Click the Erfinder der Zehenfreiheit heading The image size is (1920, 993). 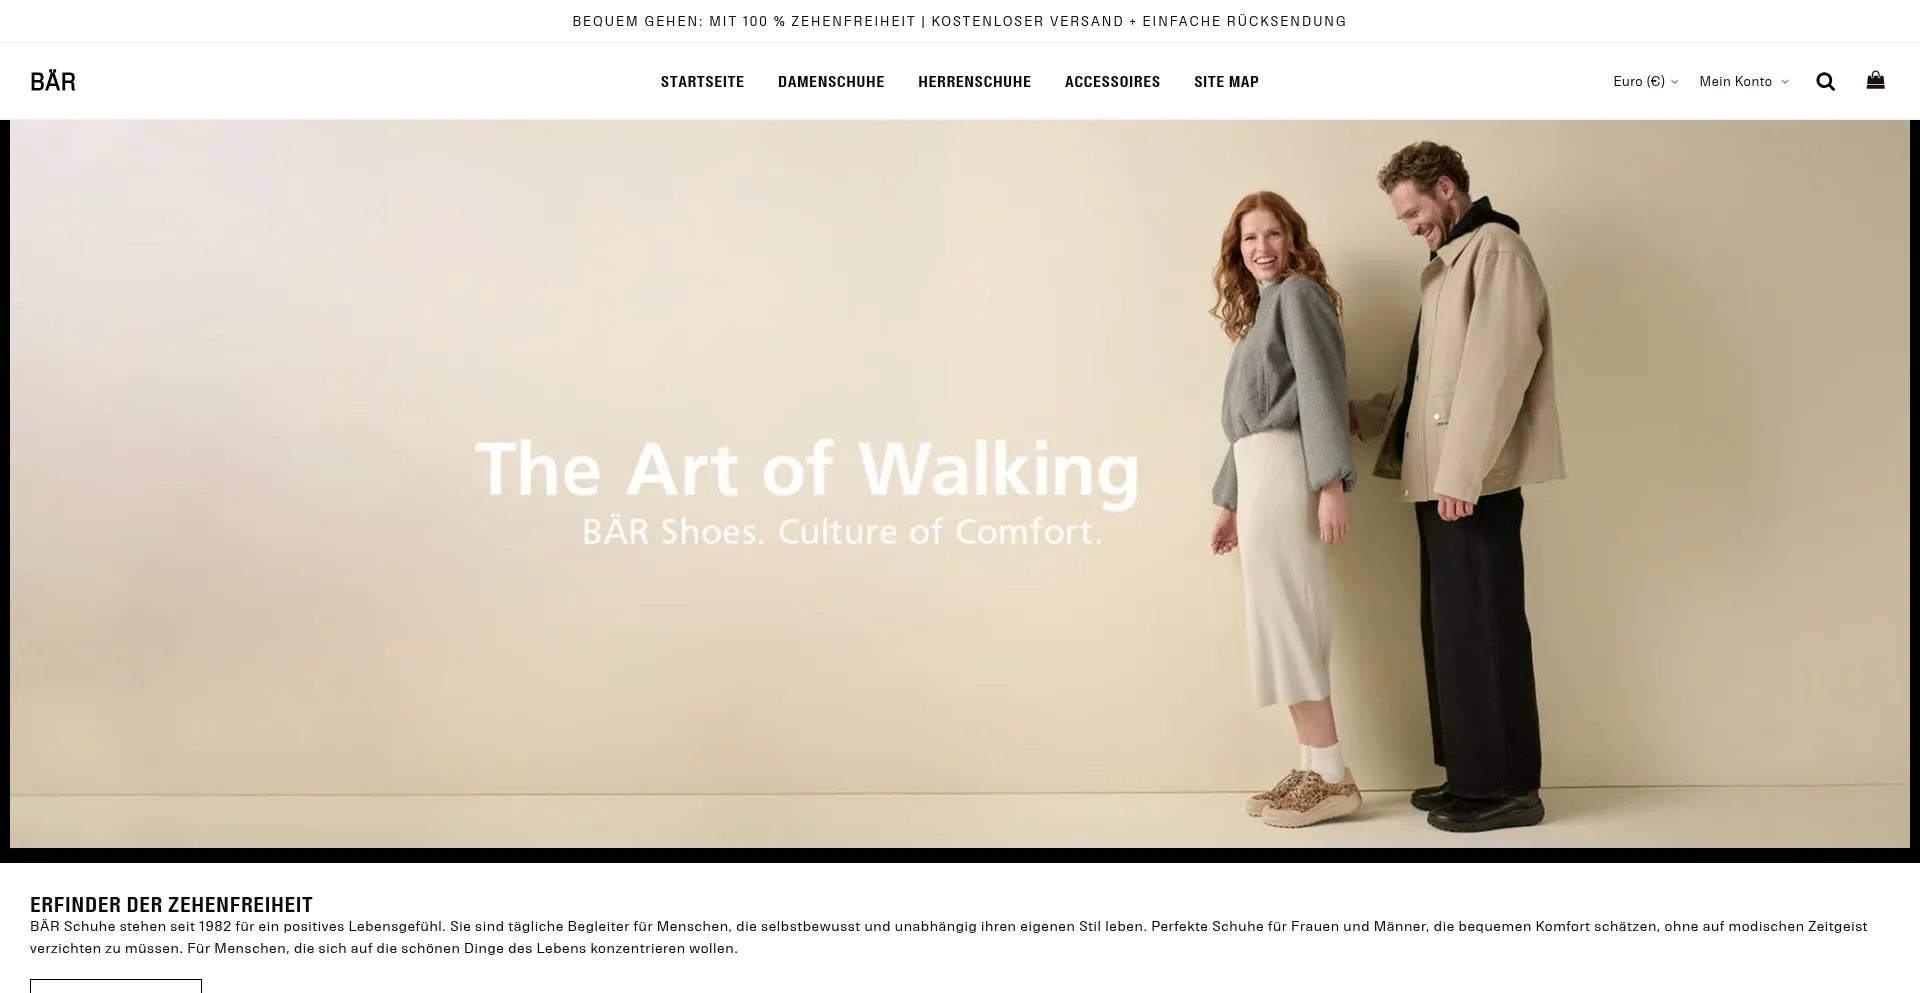(x=171, y=905)
